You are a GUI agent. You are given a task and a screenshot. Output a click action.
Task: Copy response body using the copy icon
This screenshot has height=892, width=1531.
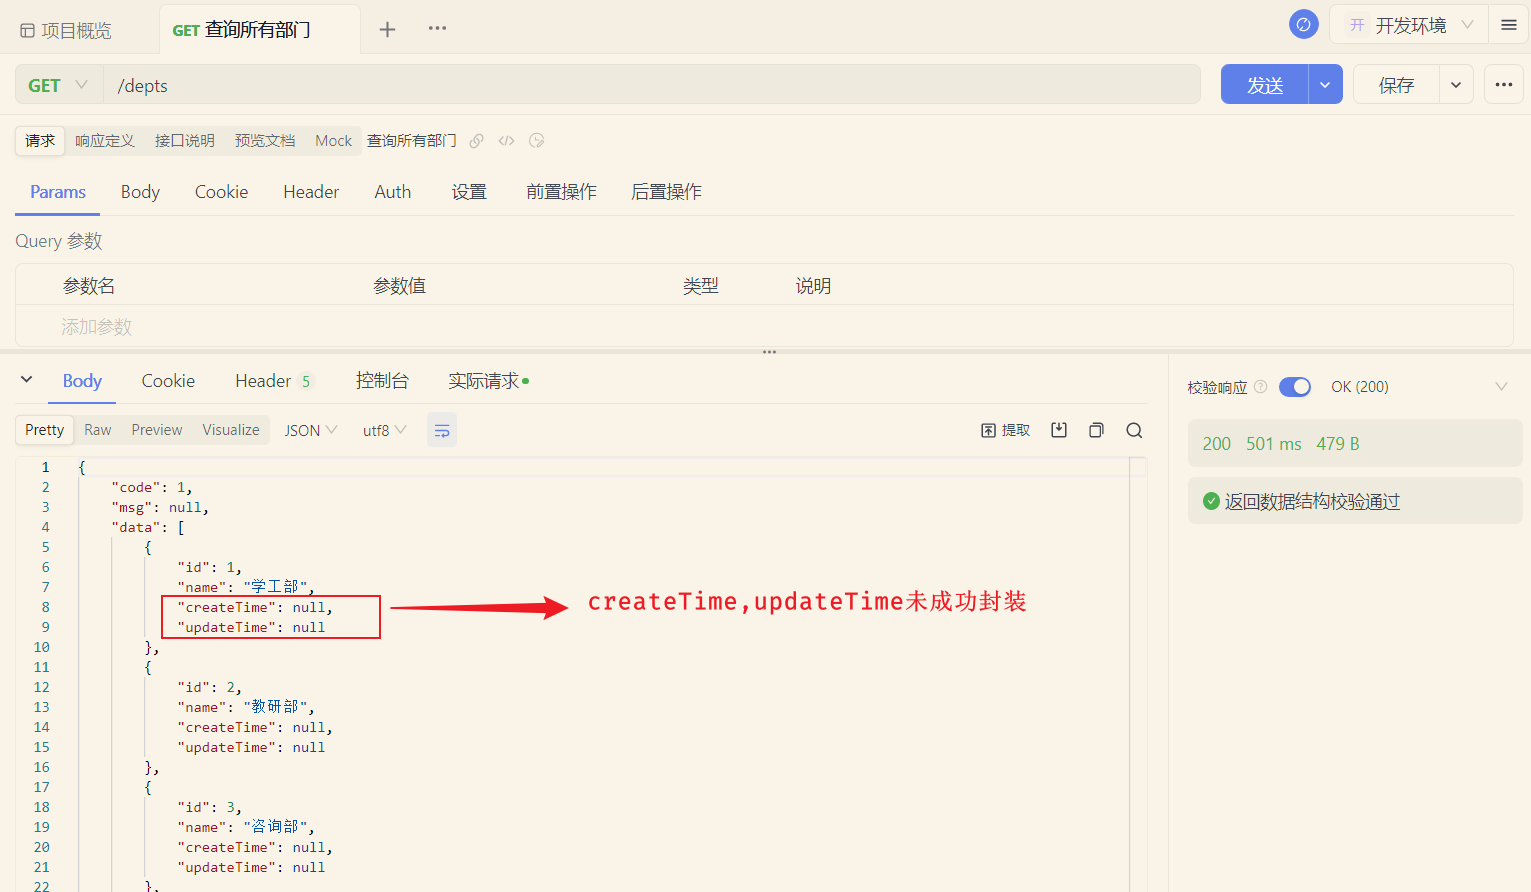[1096, 429]
